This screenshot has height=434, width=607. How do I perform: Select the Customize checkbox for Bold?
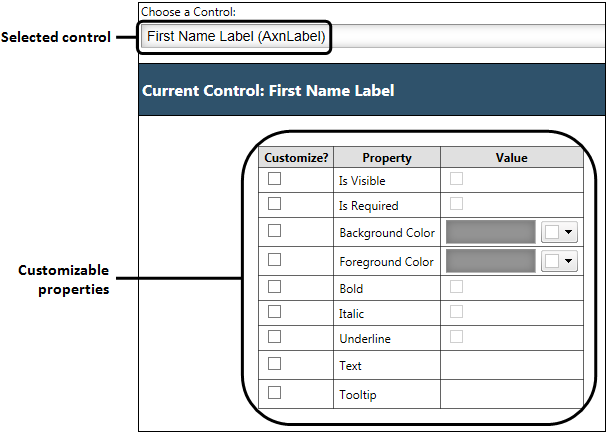(x=274, y=287)
